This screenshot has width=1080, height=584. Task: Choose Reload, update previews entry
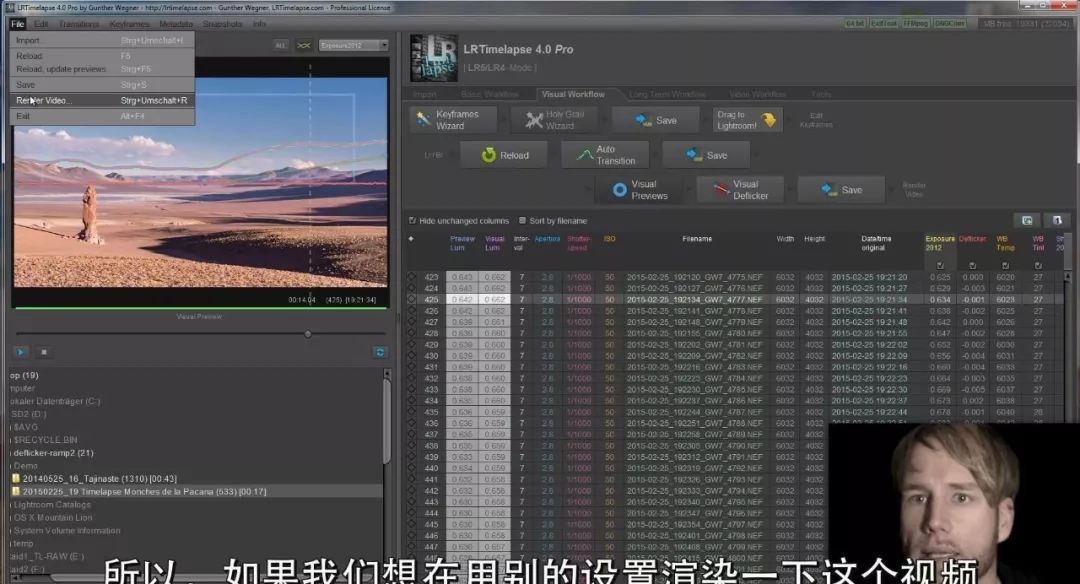(102, 69)
